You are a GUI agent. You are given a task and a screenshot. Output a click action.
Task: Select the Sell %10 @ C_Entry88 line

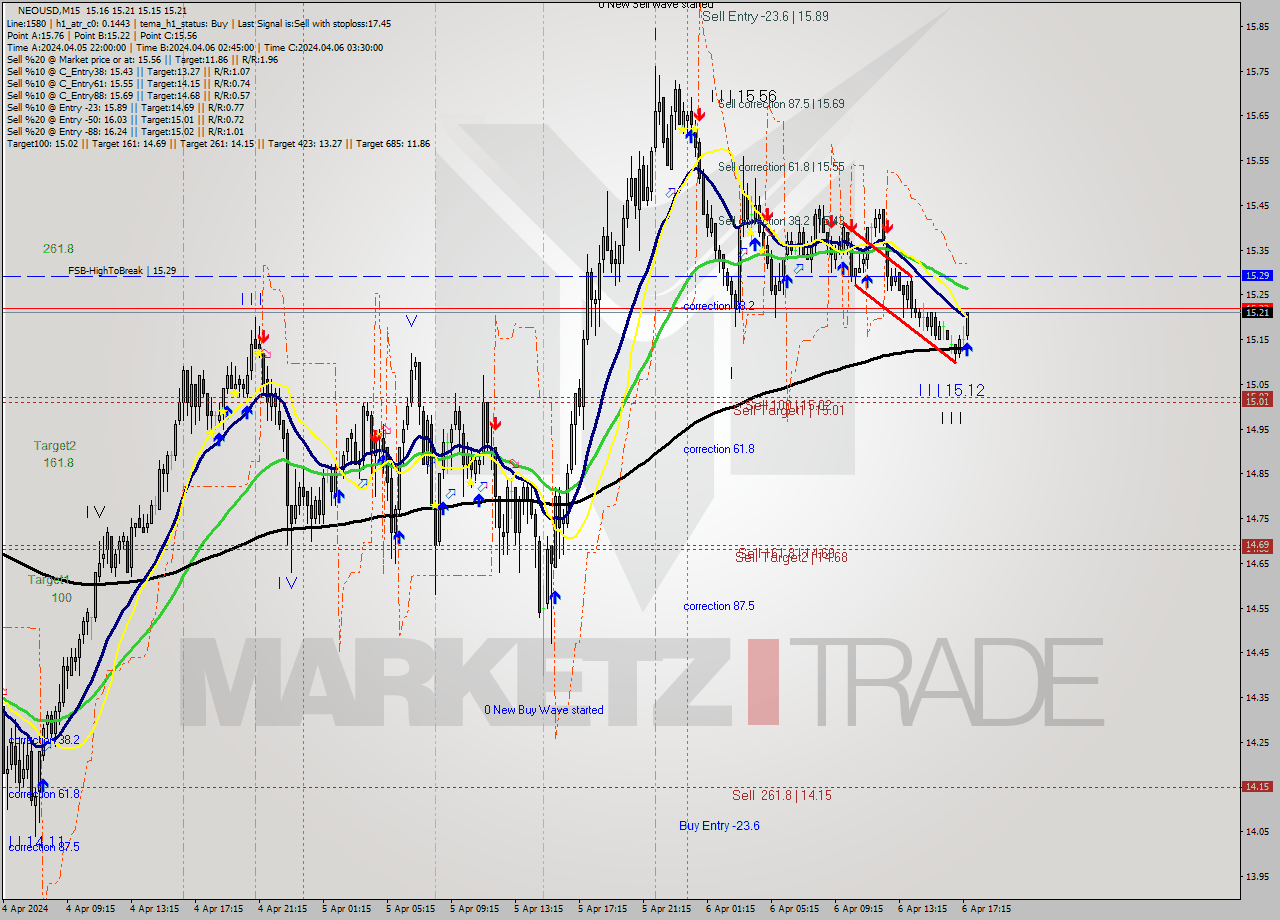[x=128, y=95]
